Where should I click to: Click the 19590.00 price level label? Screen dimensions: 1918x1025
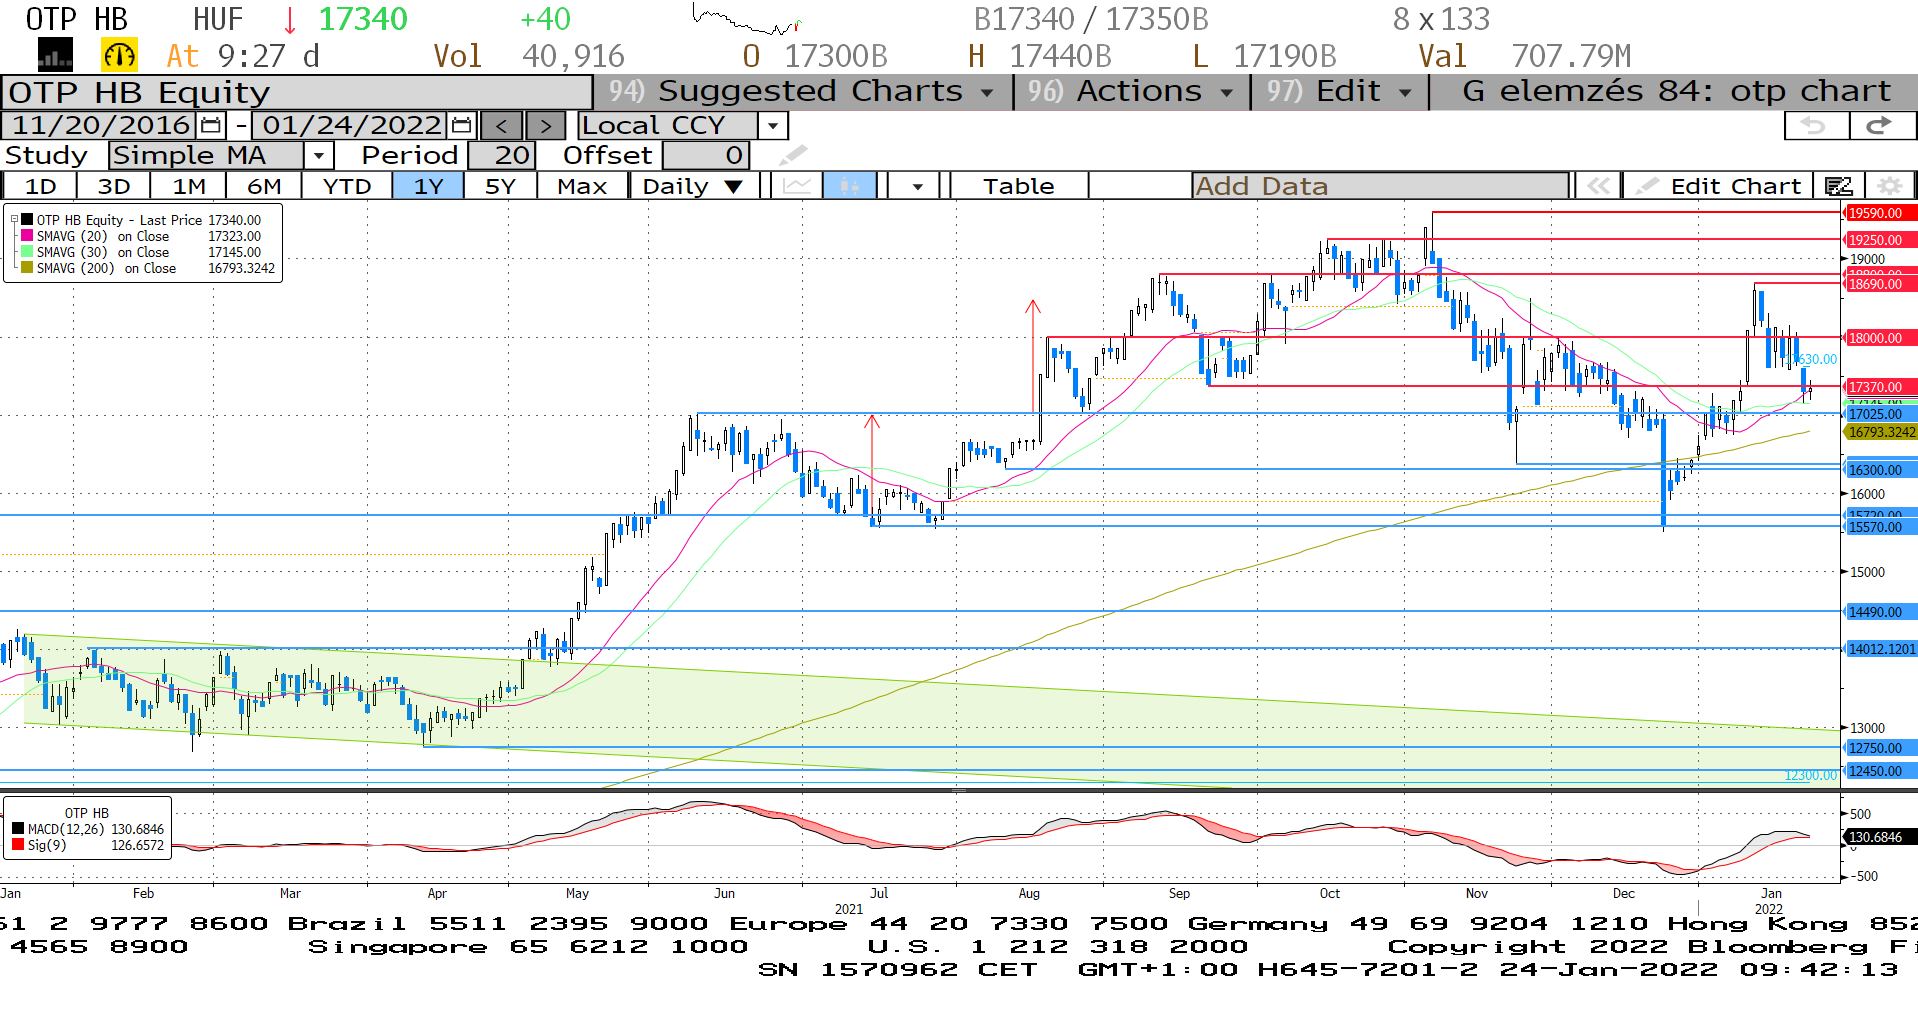[x=1879, y=213]
